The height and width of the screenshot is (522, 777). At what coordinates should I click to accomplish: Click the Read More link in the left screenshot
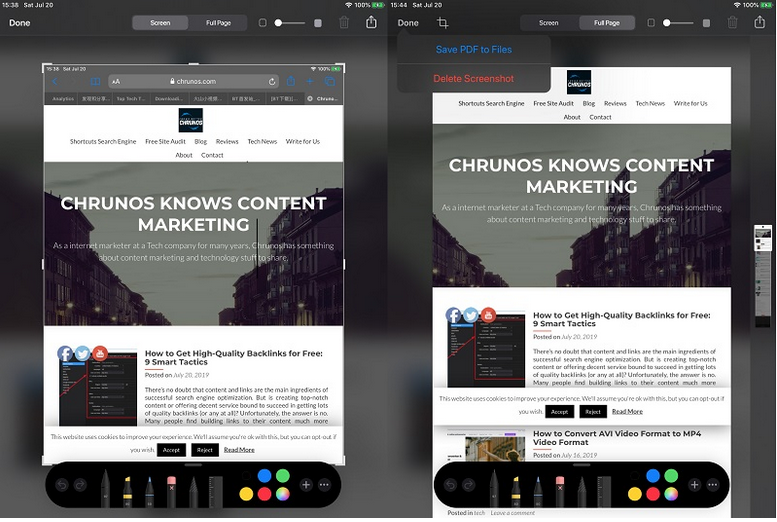click(x=239, y=450)
